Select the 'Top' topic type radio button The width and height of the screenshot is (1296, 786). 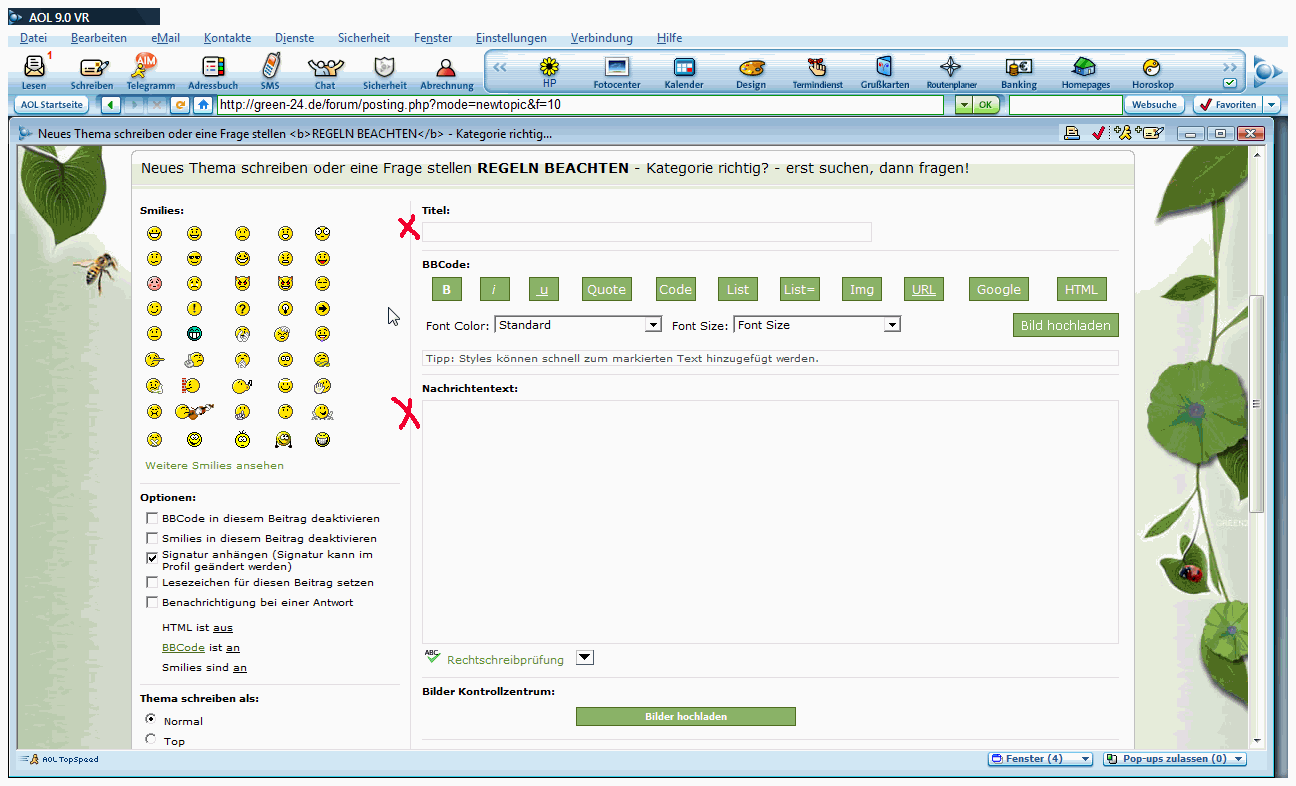click(151, 740)
